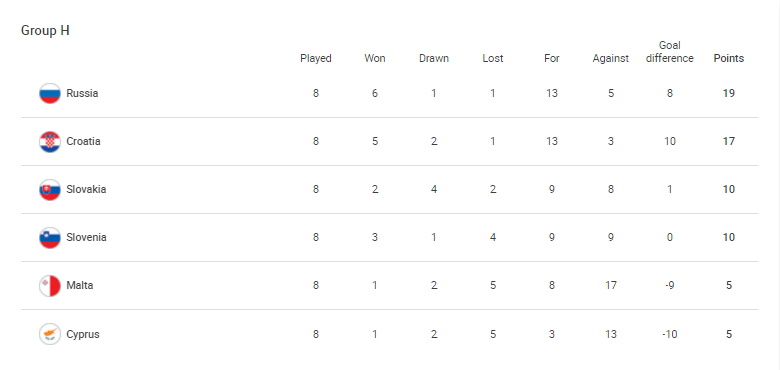Click the Drawn column header
The image size is (780, 370).
click(x=434, y=58)
